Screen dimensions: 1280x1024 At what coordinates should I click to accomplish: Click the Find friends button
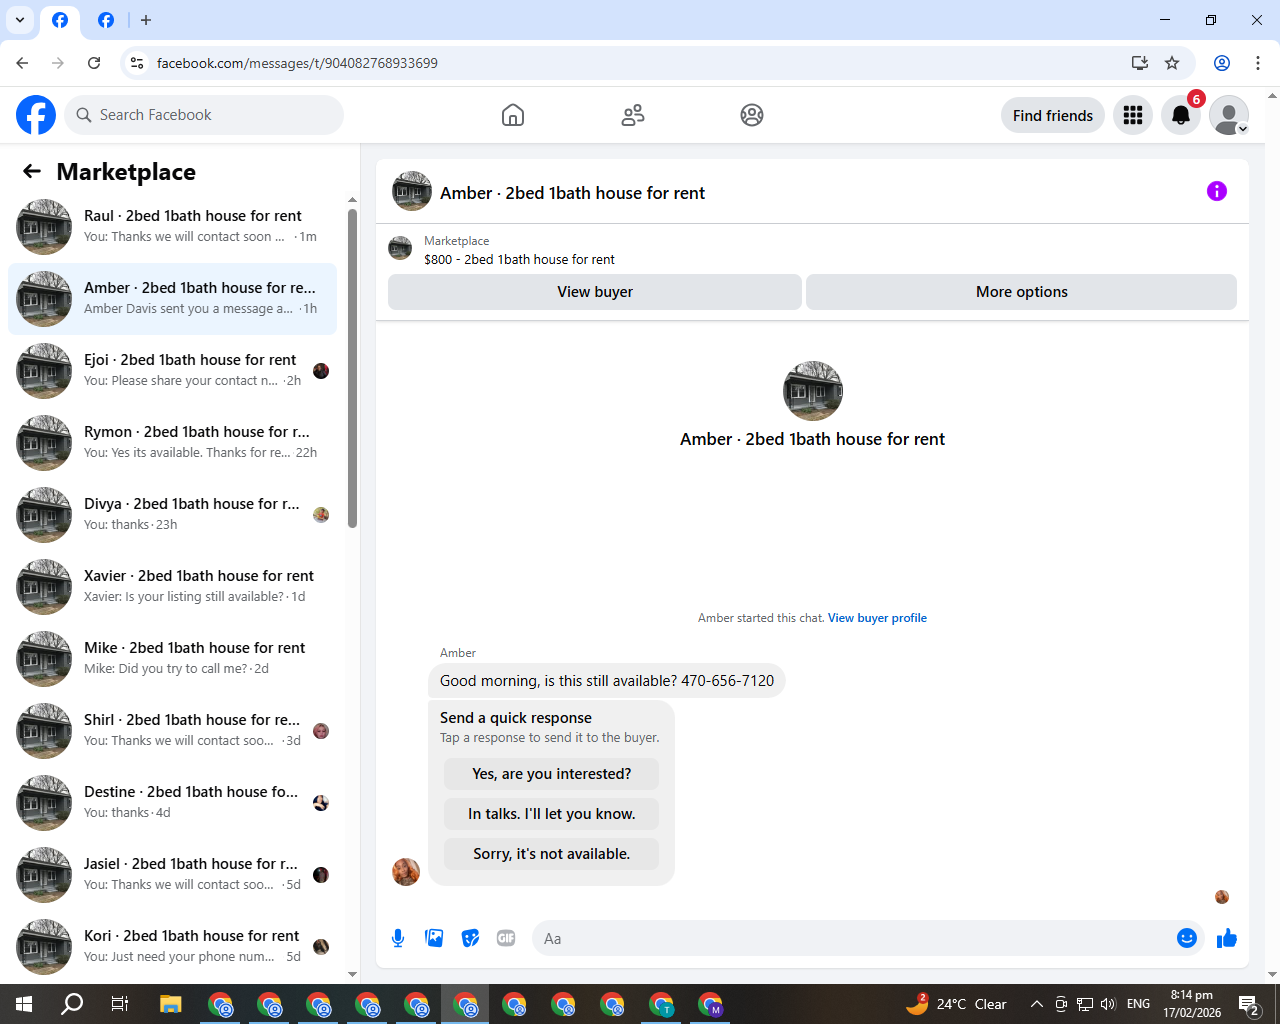coord(1053,115)
